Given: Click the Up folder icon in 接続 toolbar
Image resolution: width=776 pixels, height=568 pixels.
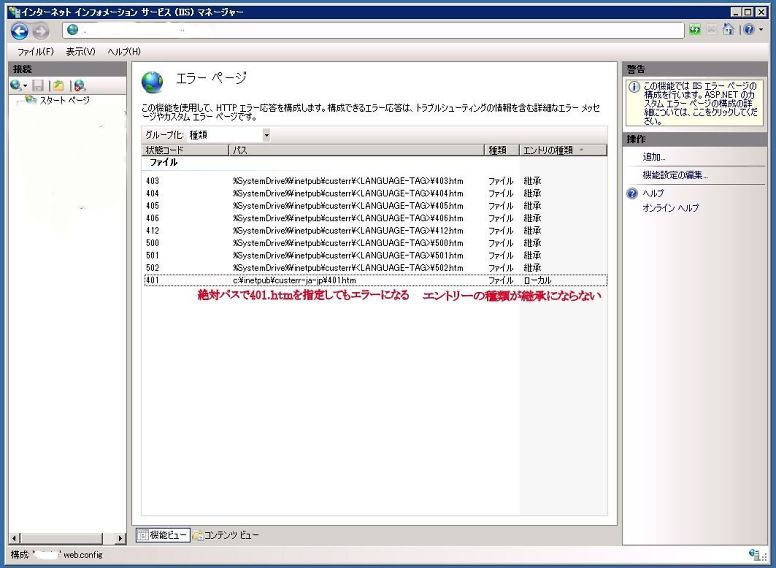Looking at the screenshot, I should (58, 86).
